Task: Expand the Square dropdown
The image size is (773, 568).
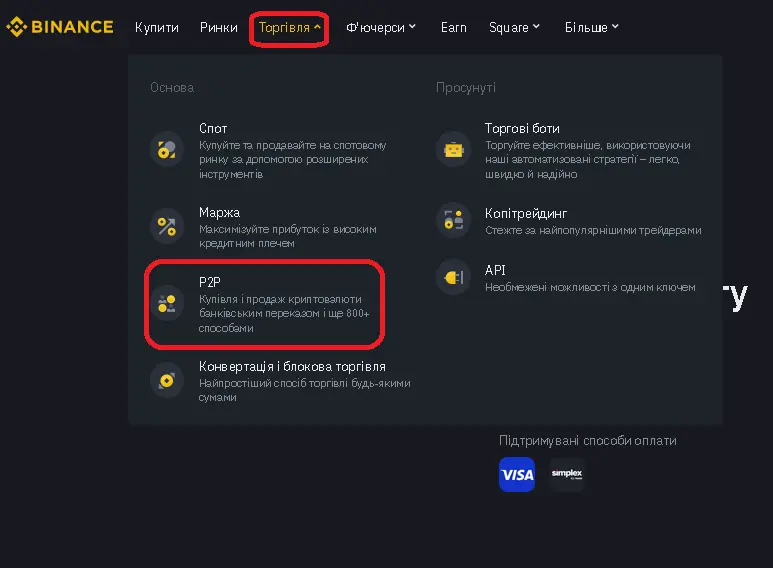Action: pyautogui.click(x=514, y=28)
